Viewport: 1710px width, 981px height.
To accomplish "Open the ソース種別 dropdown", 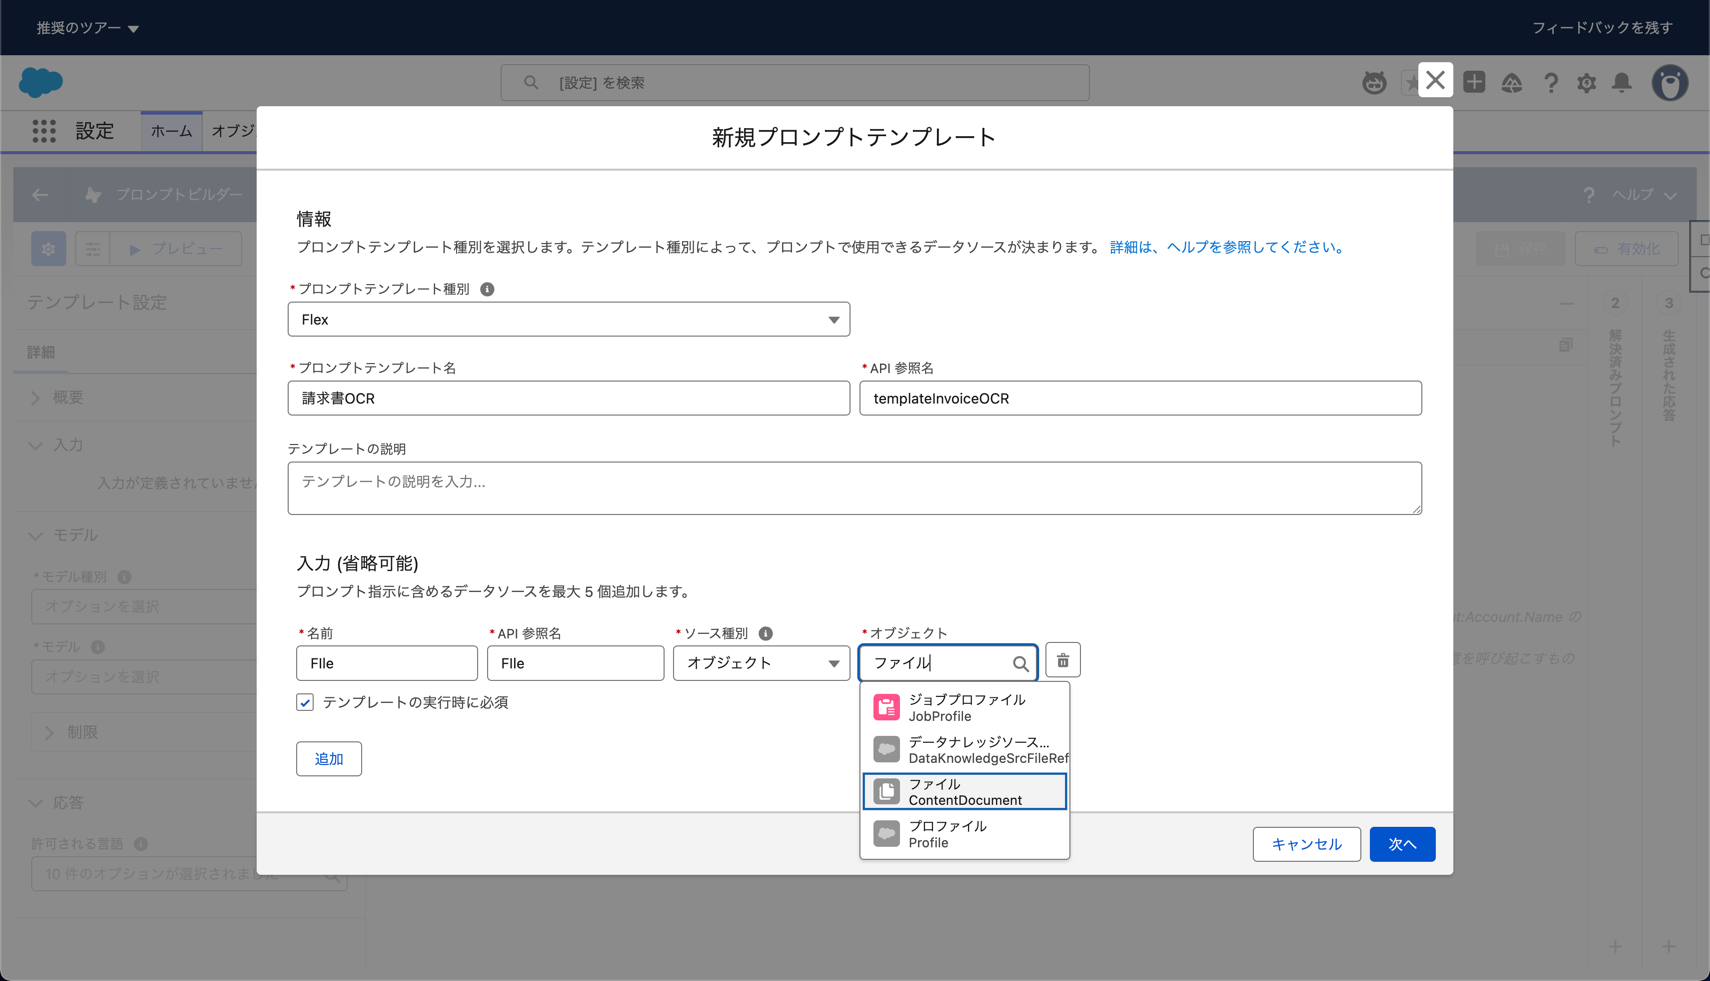I will (x=761, y=664).
